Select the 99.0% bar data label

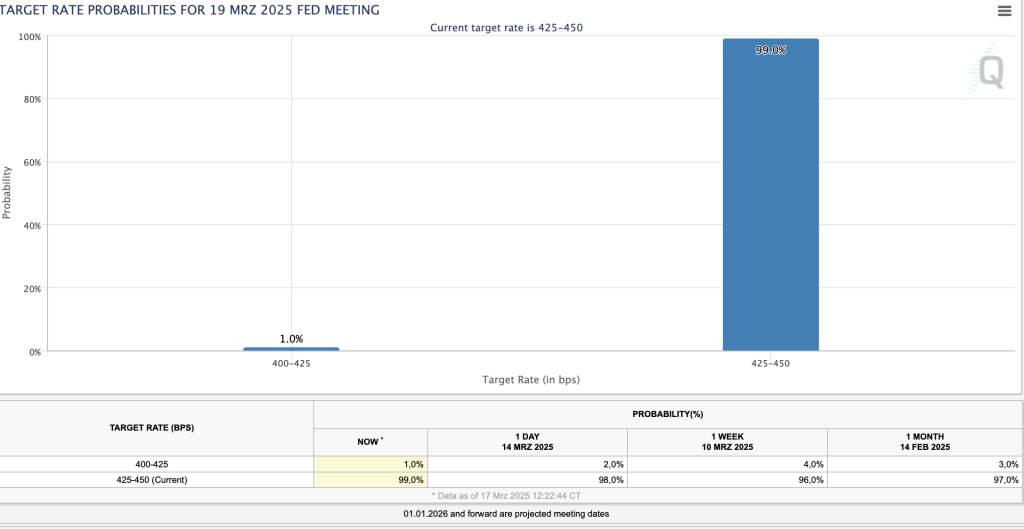point(771,50)
